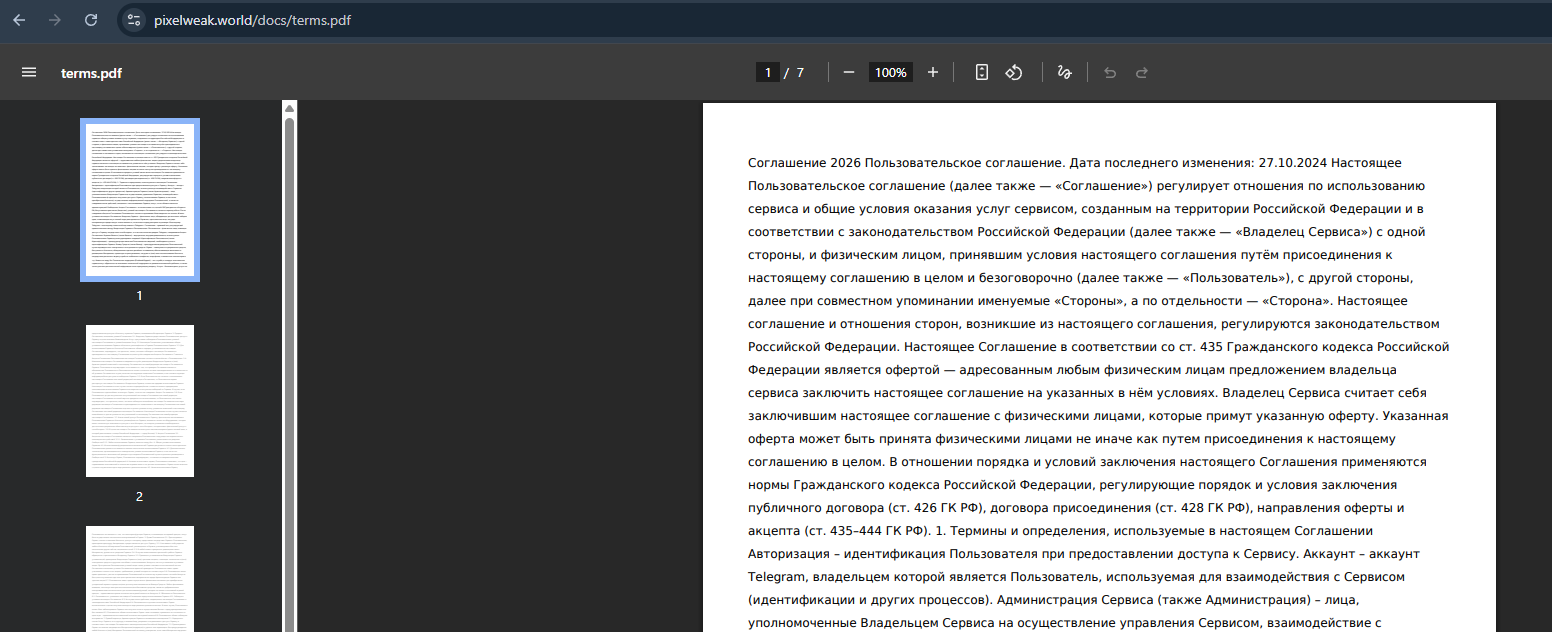
Task: Toggle the PDF sidebar menu icon
Action: pyautogui.click(x=29, y=72)
